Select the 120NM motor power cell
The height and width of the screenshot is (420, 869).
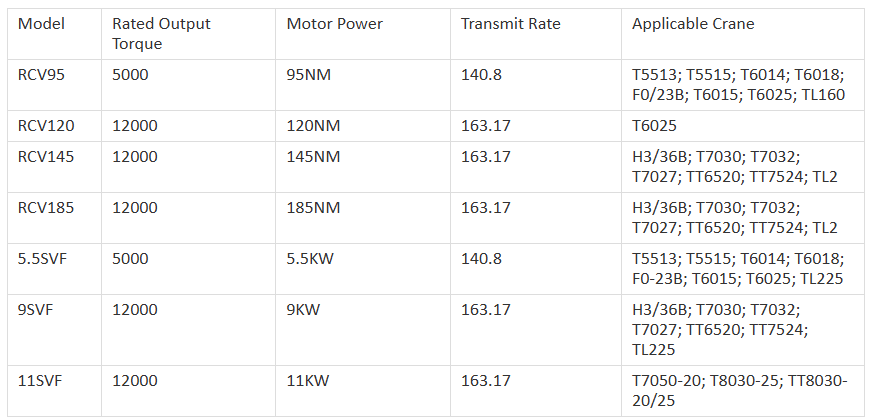(x=363, y=126)
